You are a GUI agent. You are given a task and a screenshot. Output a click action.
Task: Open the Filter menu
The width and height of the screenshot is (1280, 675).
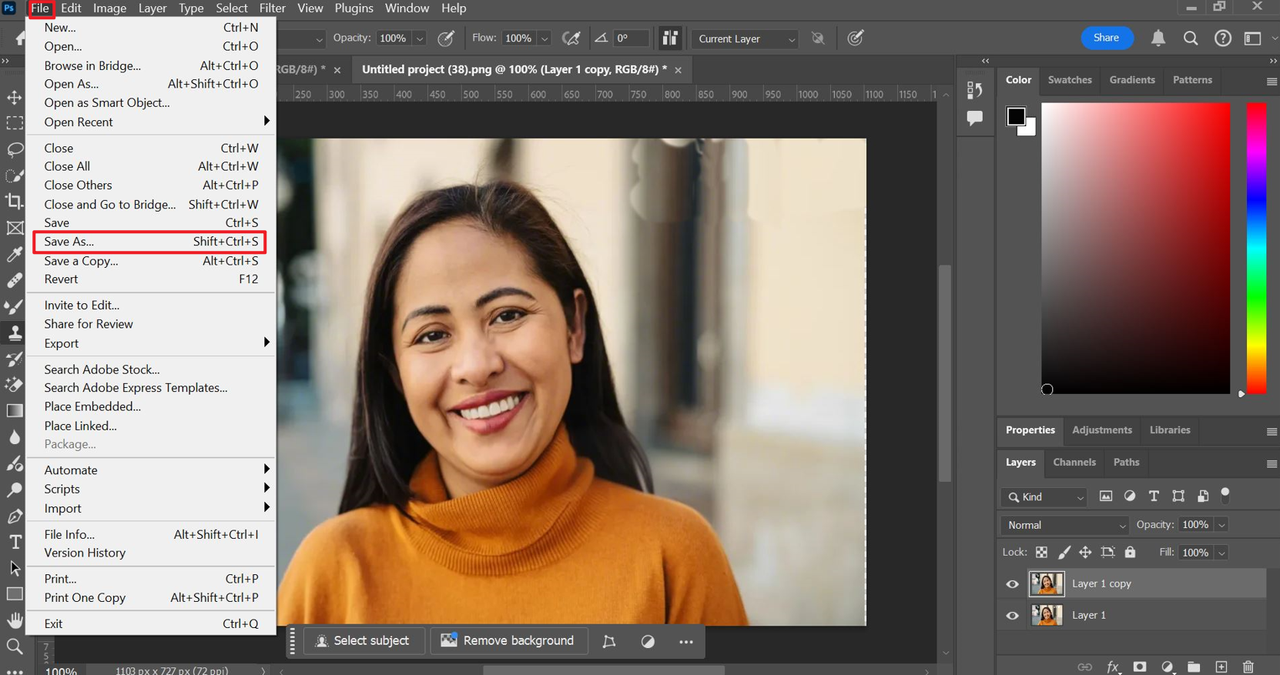pos(272,8)
